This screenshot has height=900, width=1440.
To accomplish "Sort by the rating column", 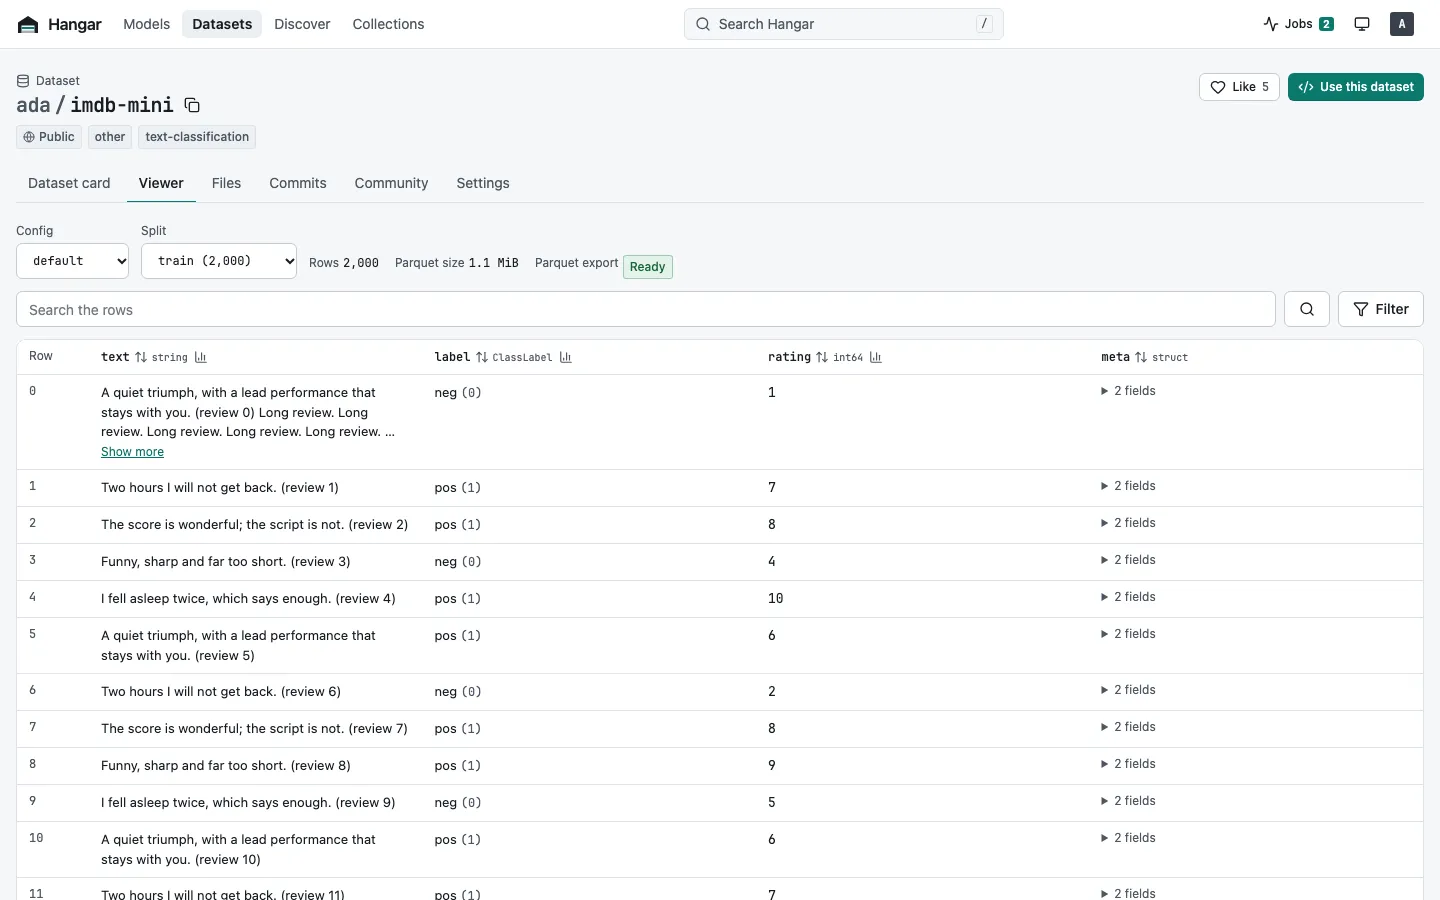I will (822, 357).
